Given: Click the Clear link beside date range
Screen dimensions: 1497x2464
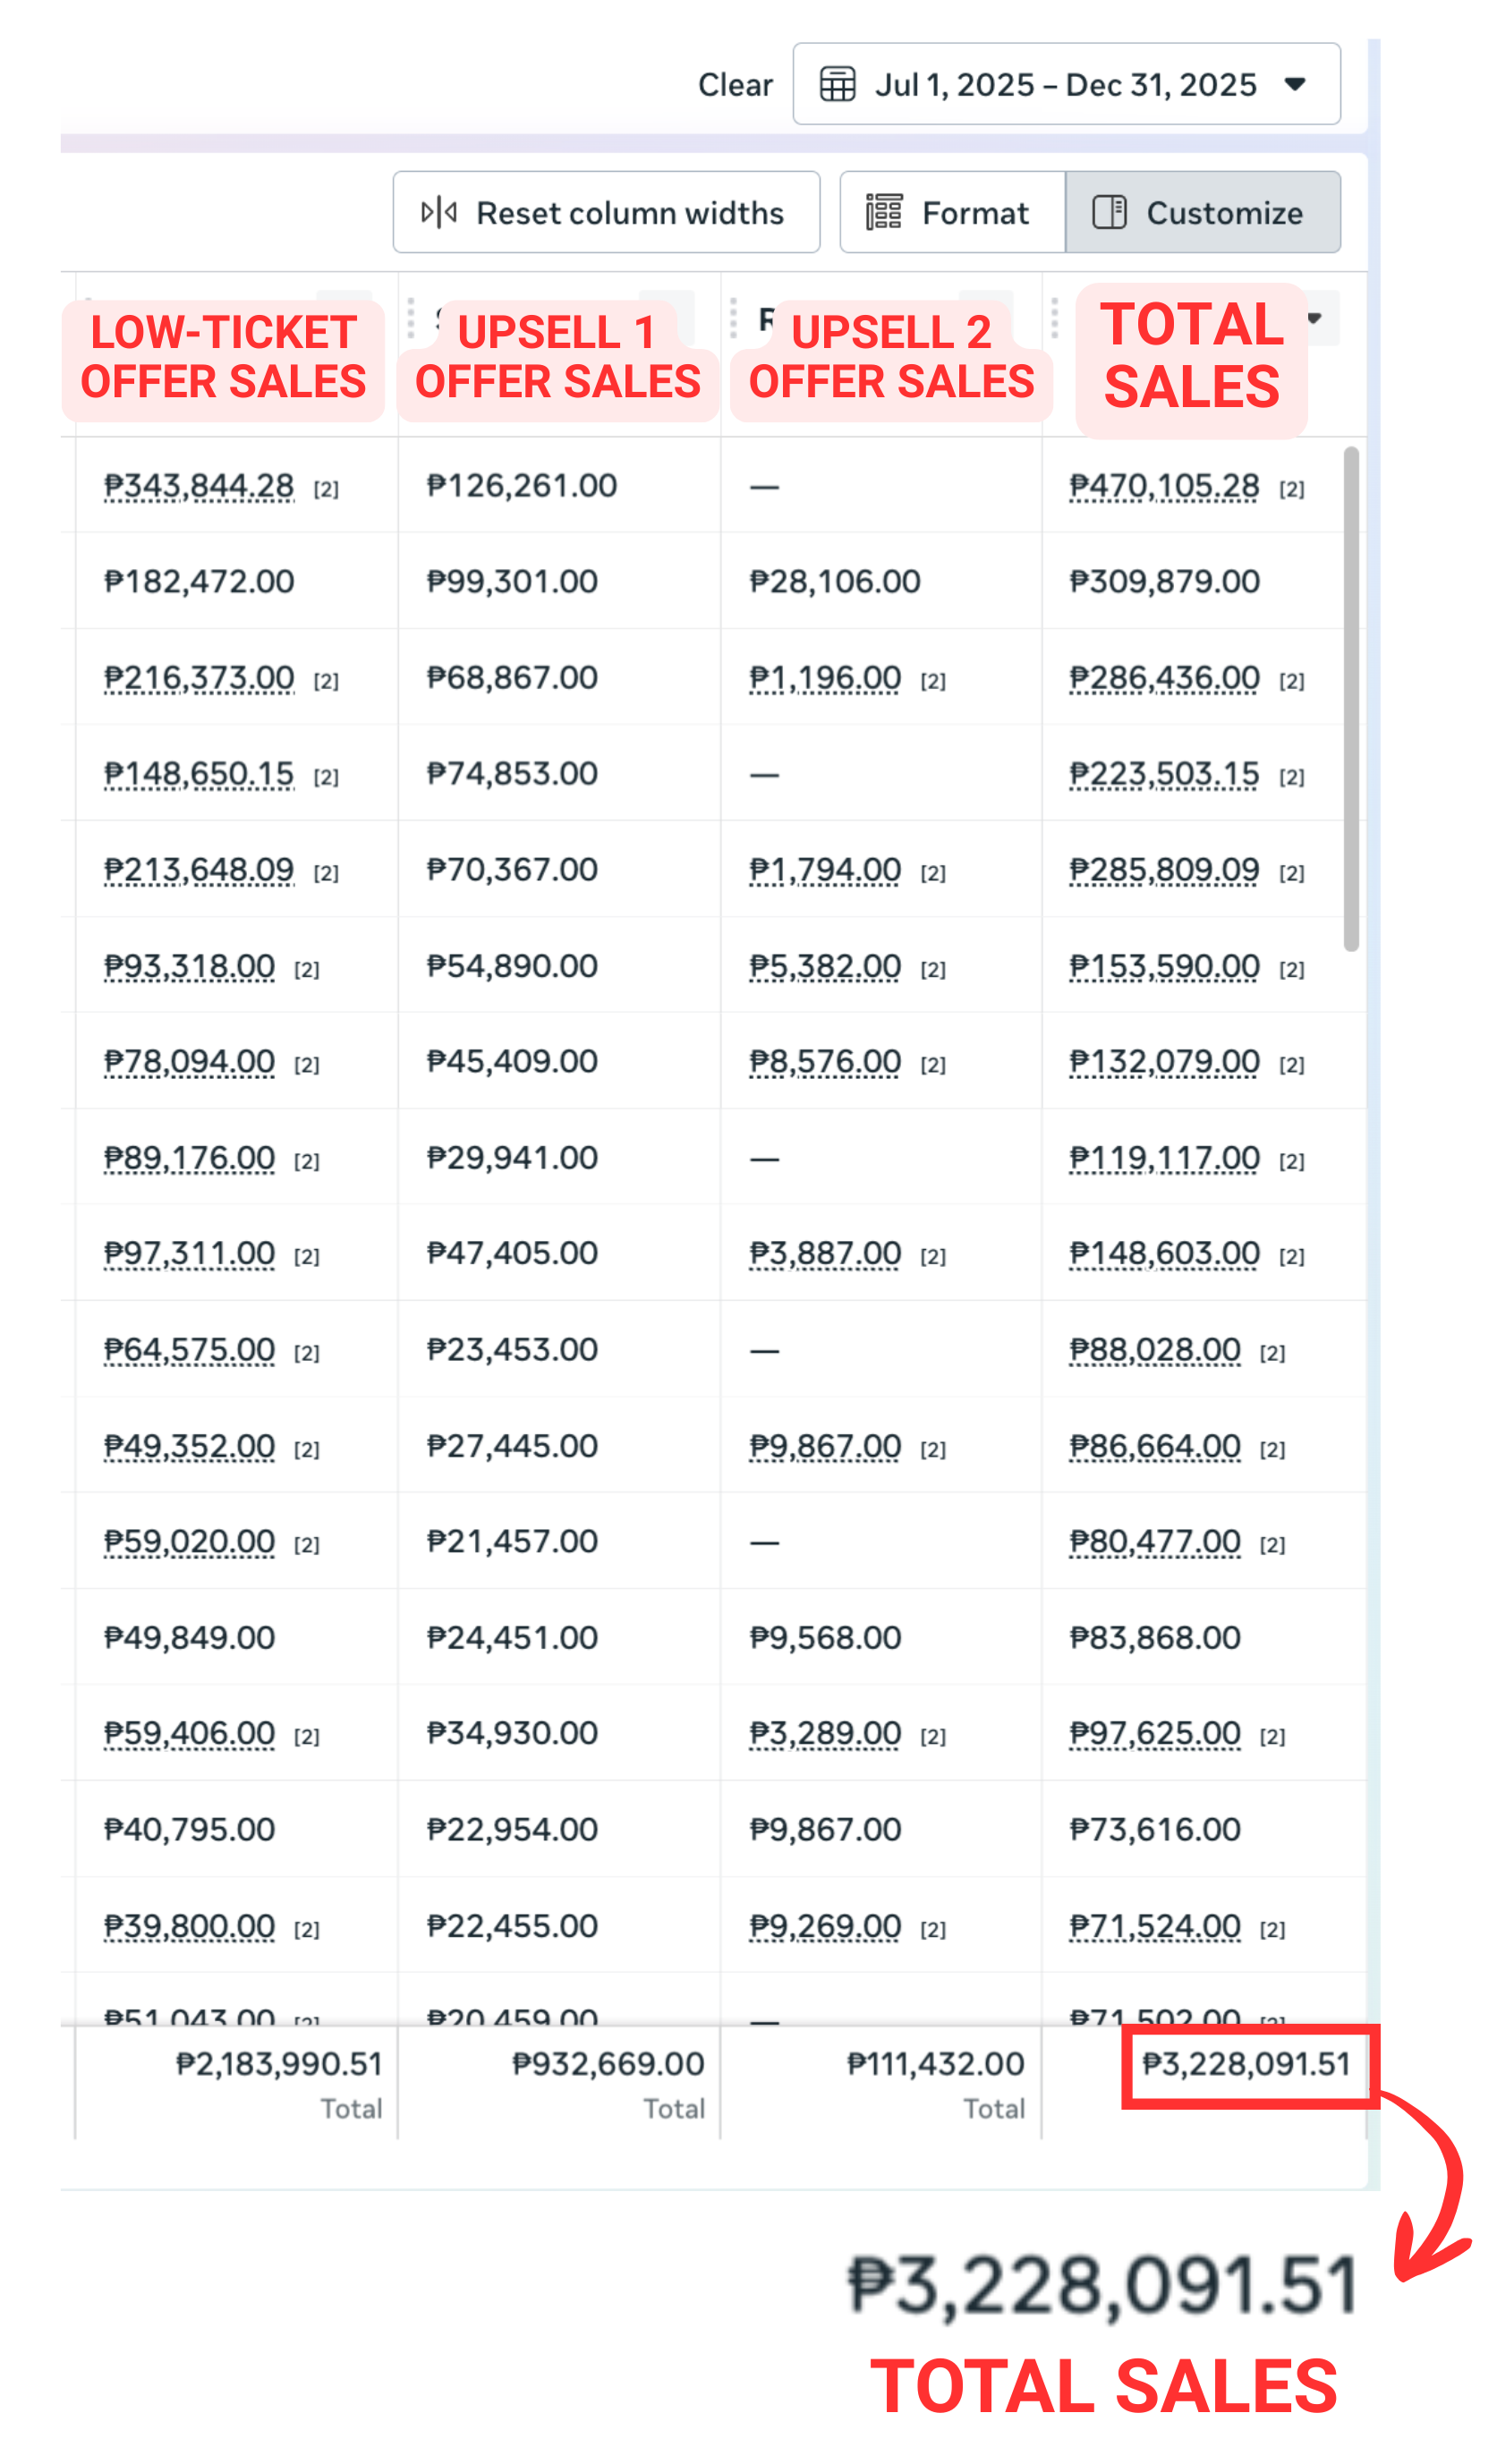Looking at the screenshot, I should click(x=735, y=85).
